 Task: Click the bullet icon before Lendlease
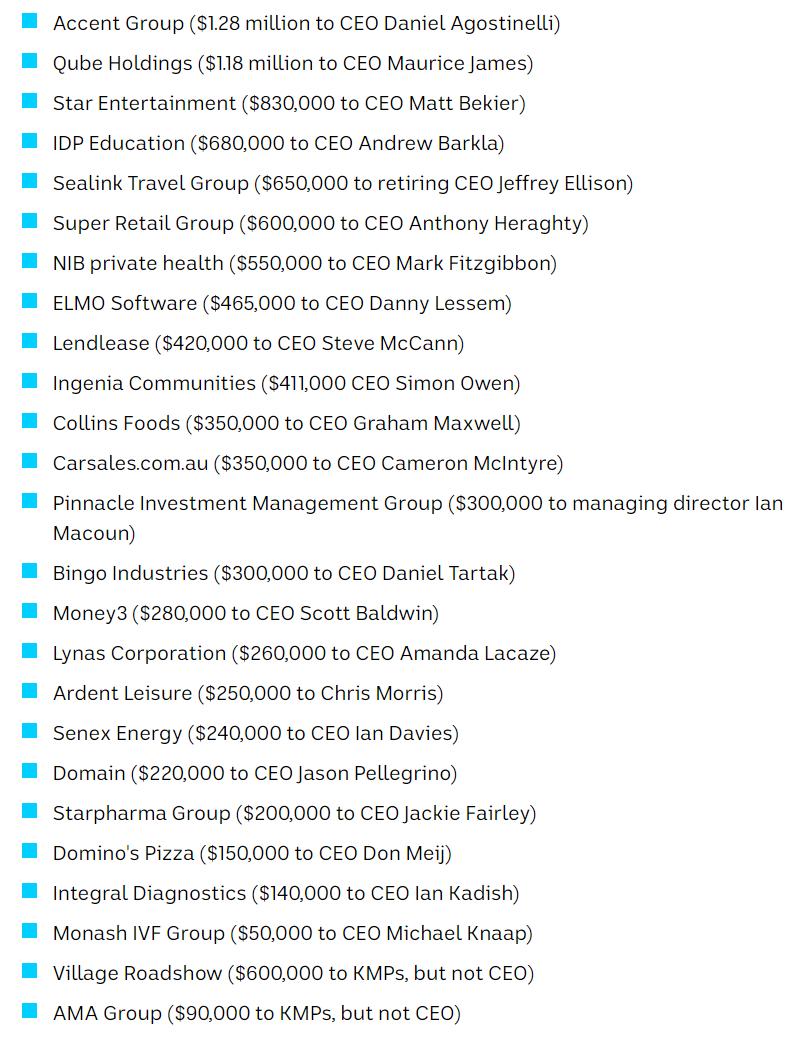[30, 341]
